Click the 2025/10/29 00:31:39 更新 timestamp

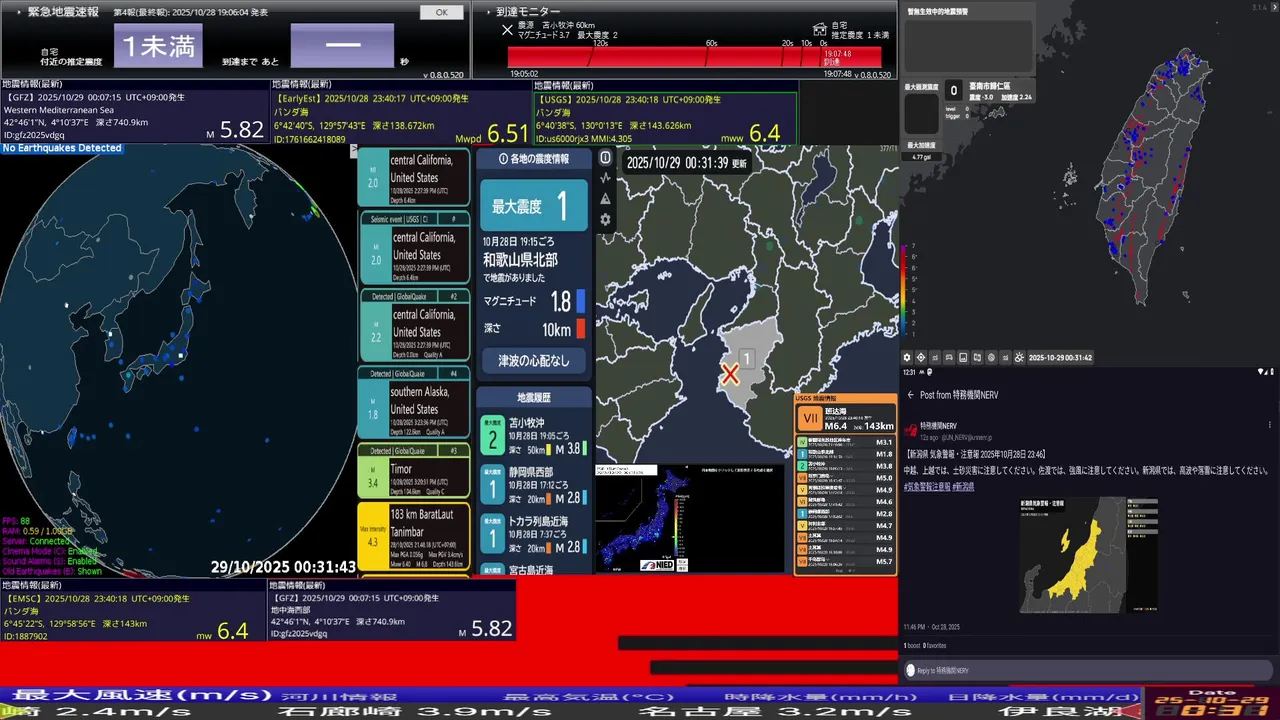(686, 162)
